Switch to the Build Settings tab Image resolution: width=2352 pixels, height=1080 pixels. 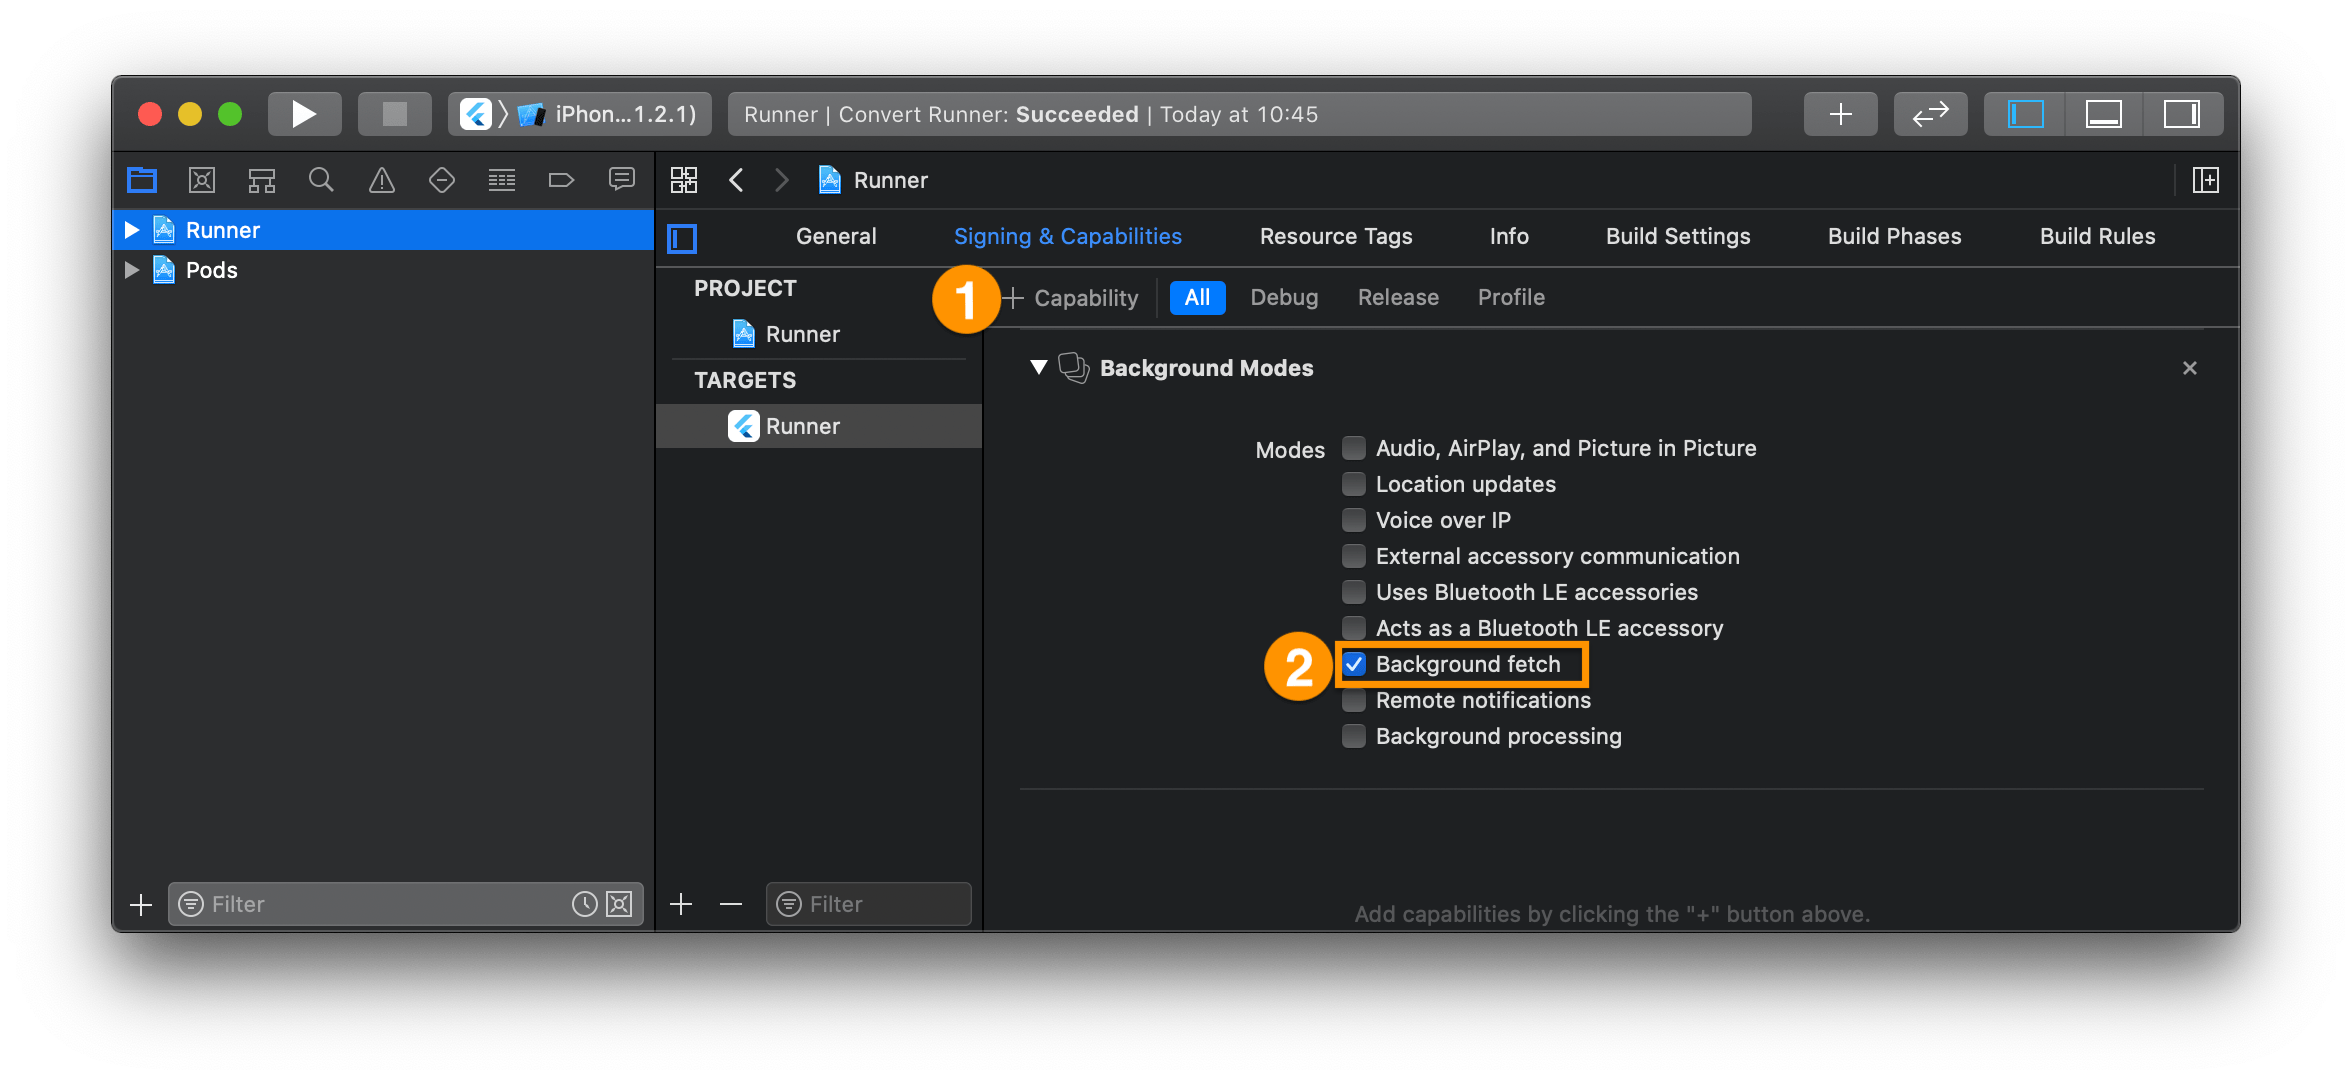click(x=1677, y=236)
